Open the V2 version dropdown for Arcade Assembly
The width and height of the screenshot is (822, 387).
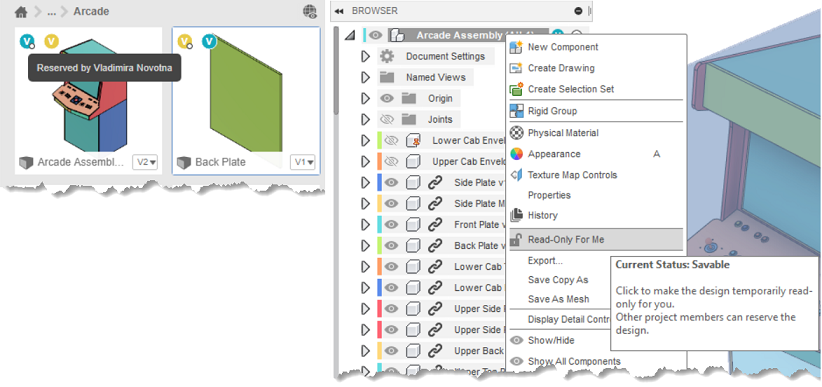tap(145, 162)
